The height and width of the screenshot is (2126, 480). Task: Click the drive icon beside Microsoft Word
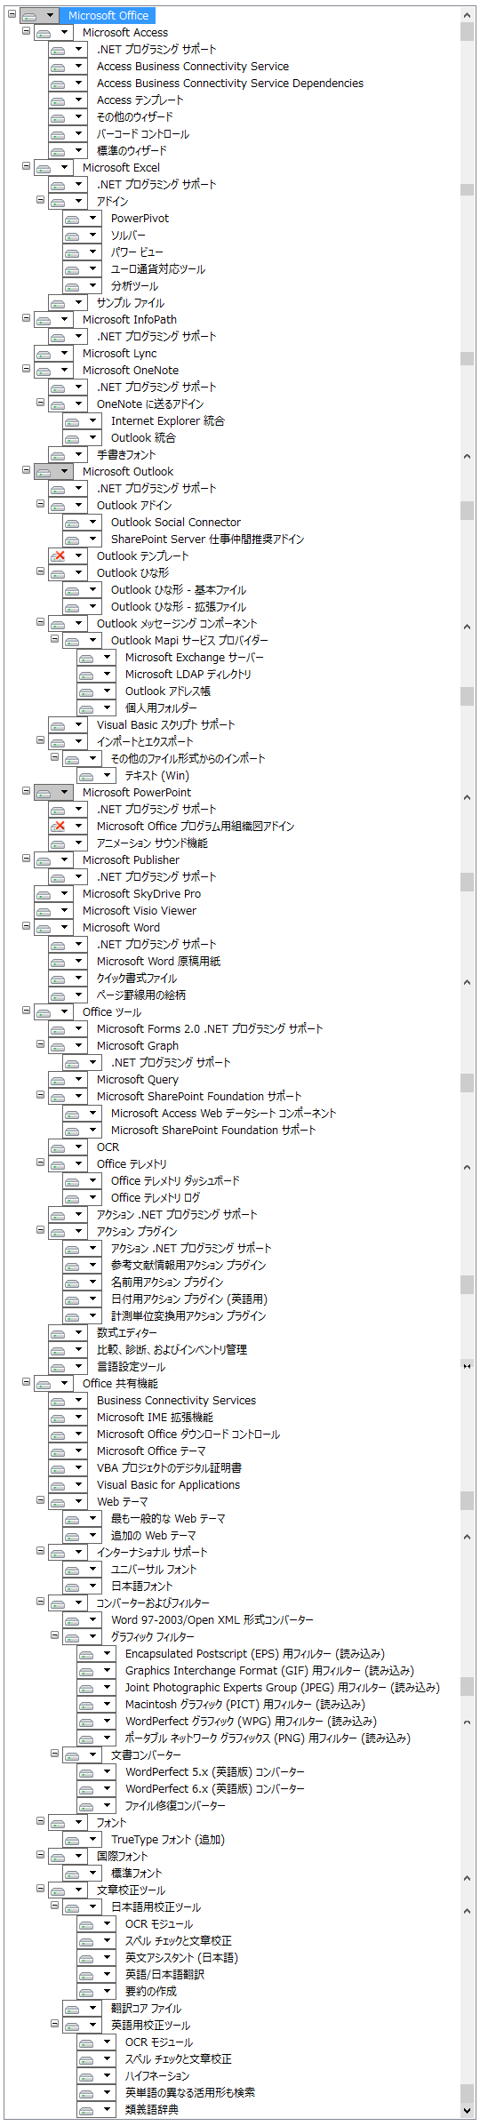point(44,928)
